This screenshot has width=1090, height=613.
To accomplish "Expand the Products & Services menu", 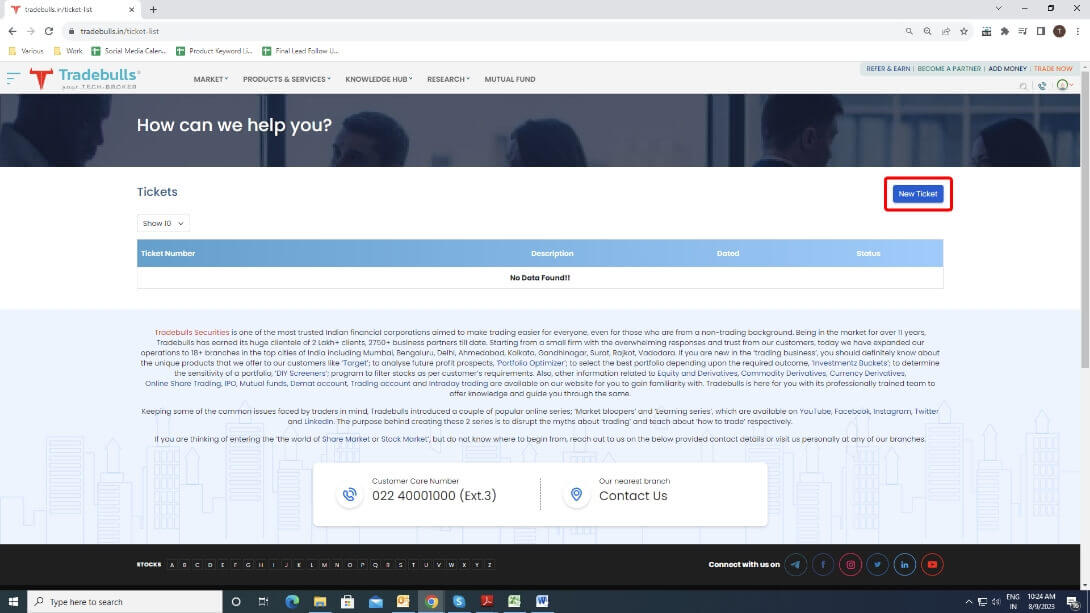I will coord(286,79).
